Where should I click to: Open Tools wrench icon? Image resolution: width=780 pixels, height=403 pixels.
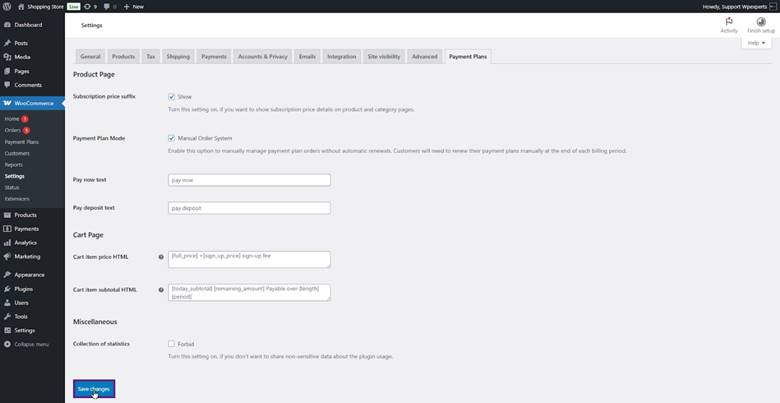click(x=7, y=316)
